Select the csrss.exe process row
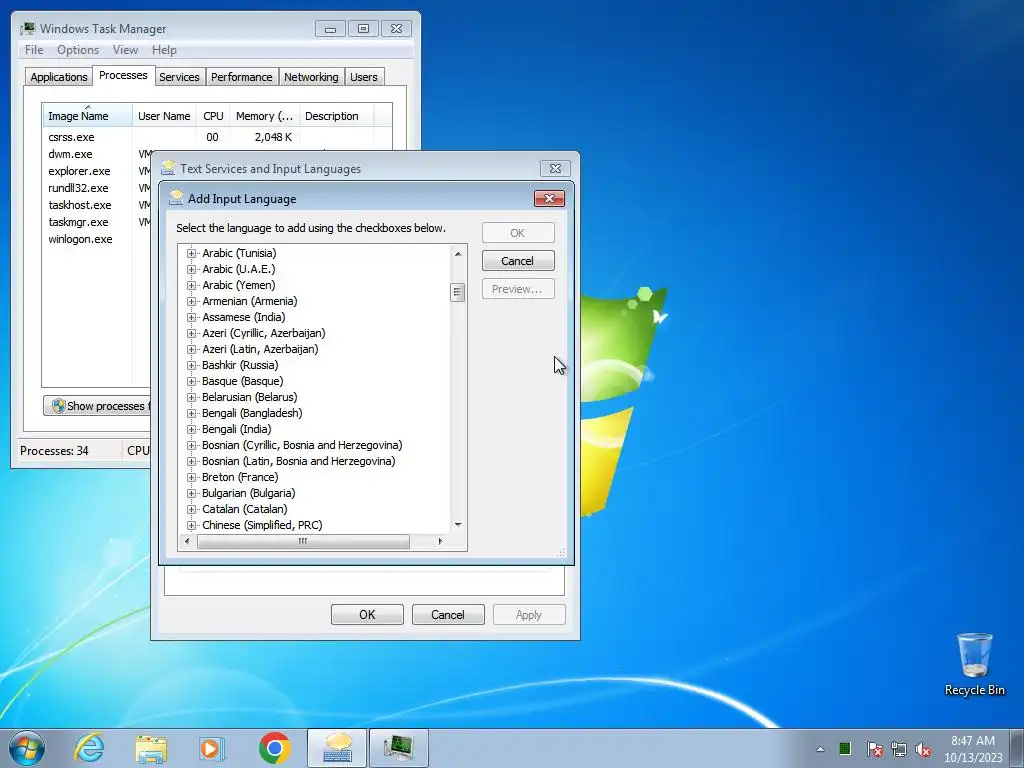 point(217,137)
